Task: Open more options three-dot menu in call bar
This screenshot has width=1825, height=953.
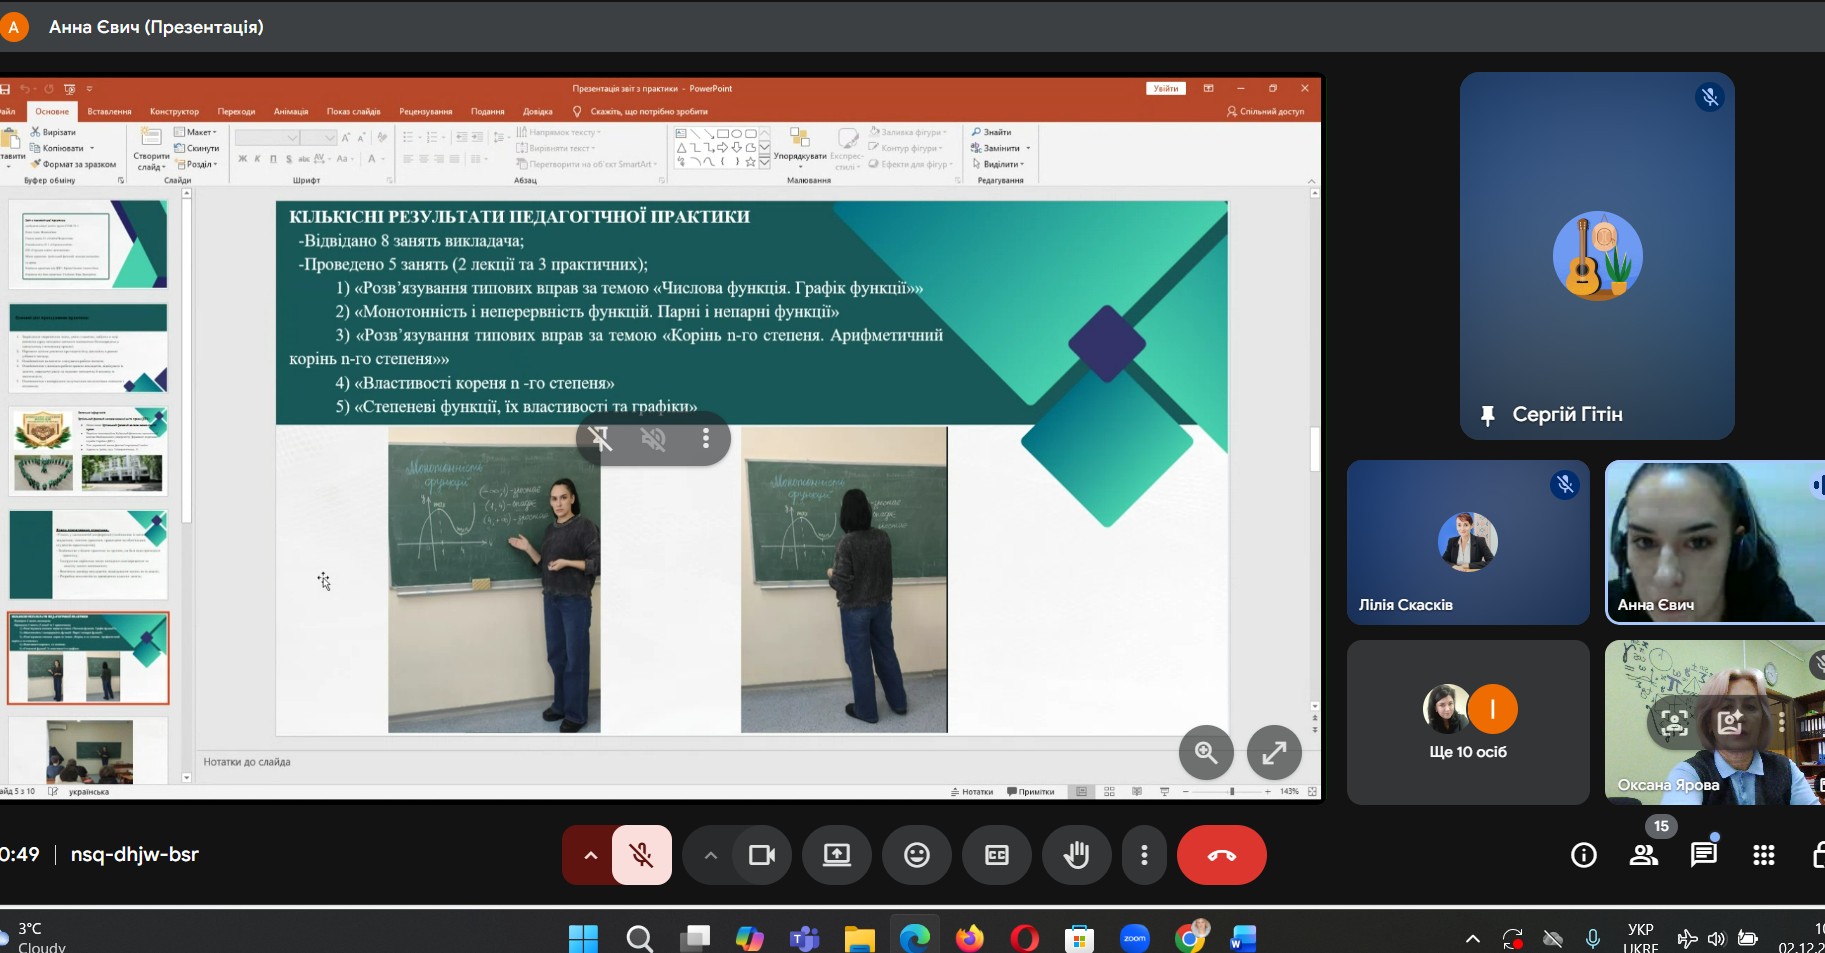Action: click(1144, 855)
